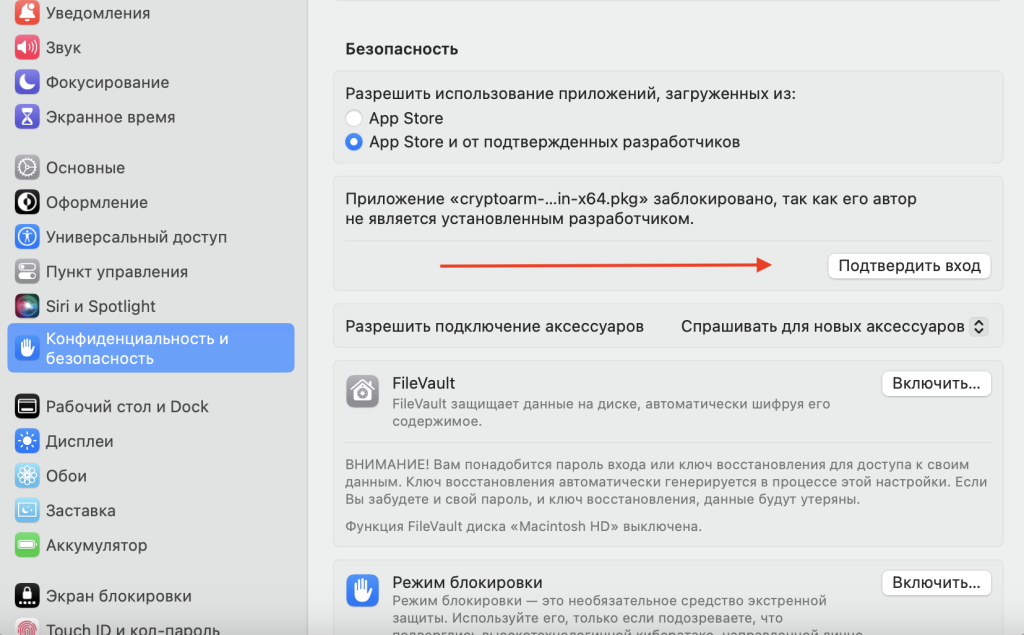Screen dimensions: 1024x635
Task: Open Дисплеи settings pane
Action: [151, 441]
